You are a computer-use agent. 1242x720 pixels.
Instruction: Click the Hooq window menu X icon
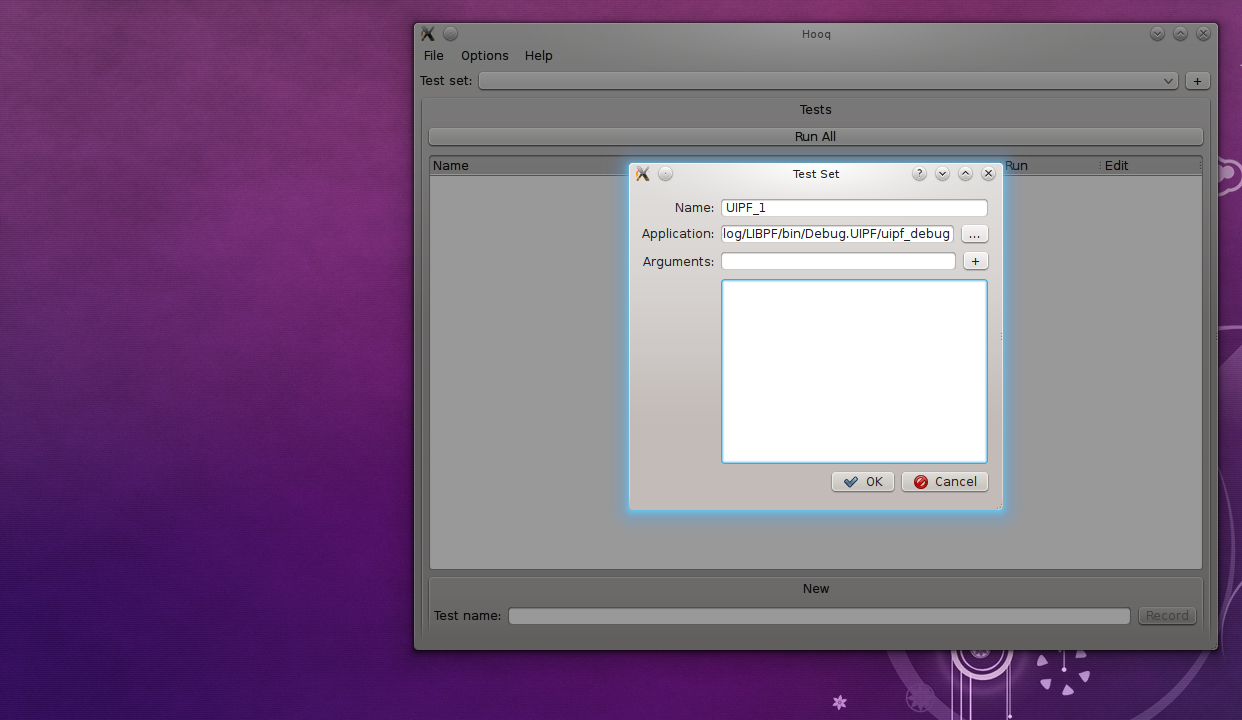[x=428, y=34]
